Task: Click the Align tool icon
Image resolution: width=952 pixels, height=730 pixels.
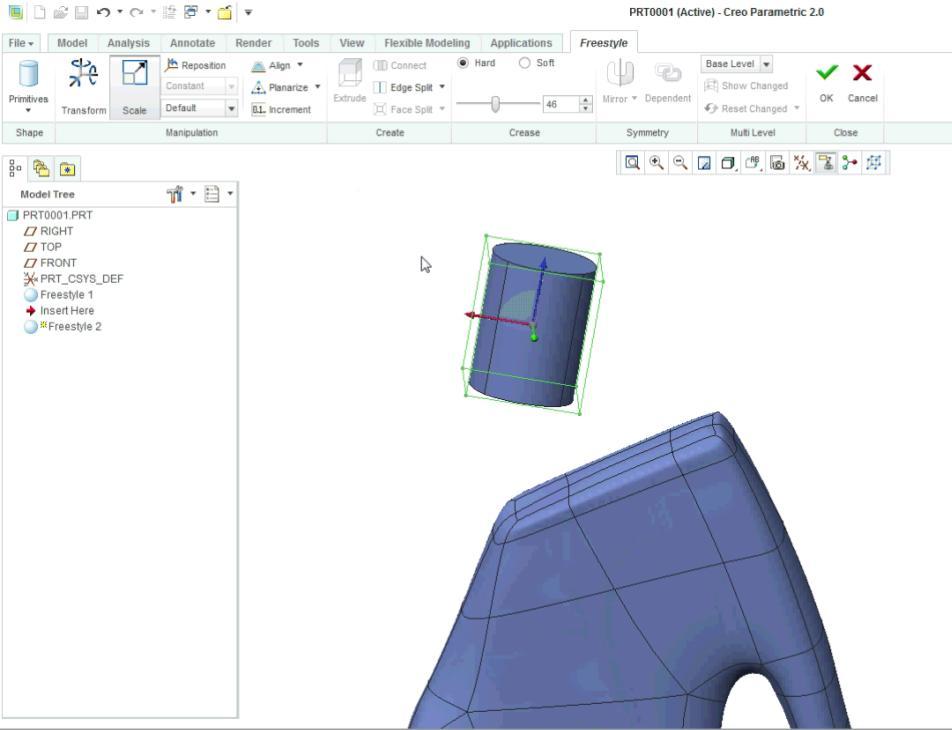Action: click(258, 65)
